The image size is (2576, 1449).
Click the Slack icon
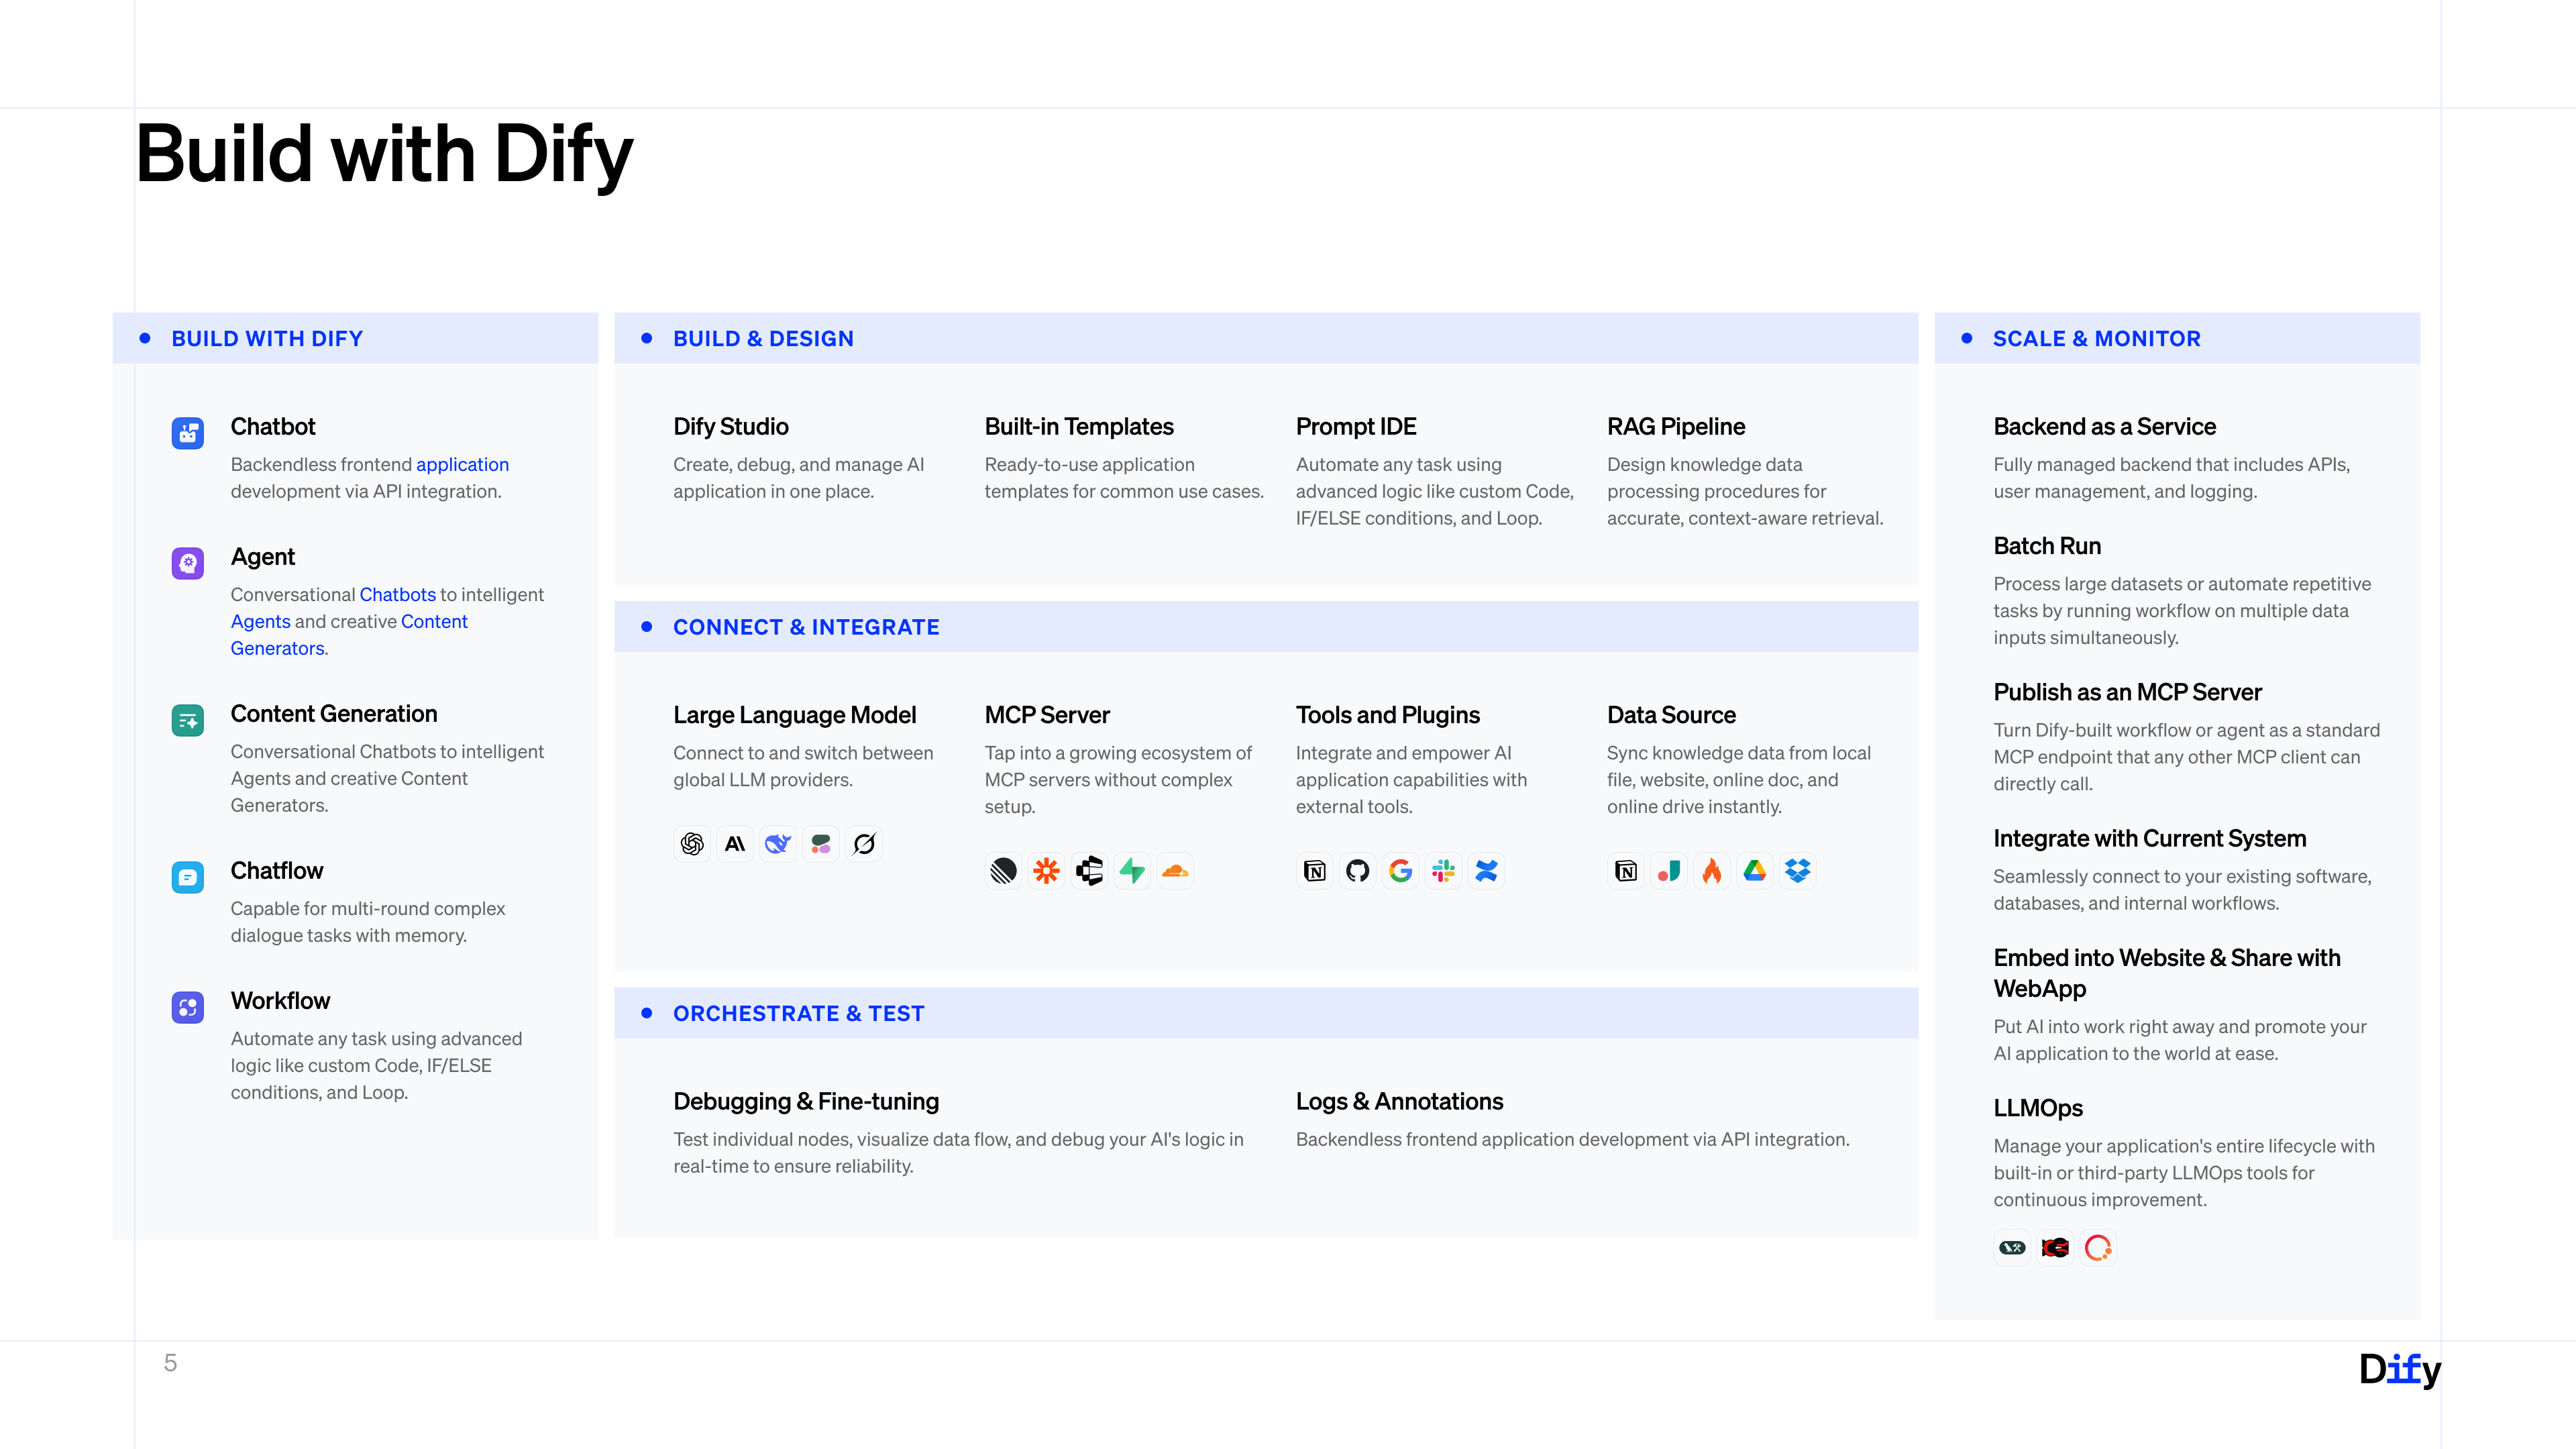(x=1443, y=871)
